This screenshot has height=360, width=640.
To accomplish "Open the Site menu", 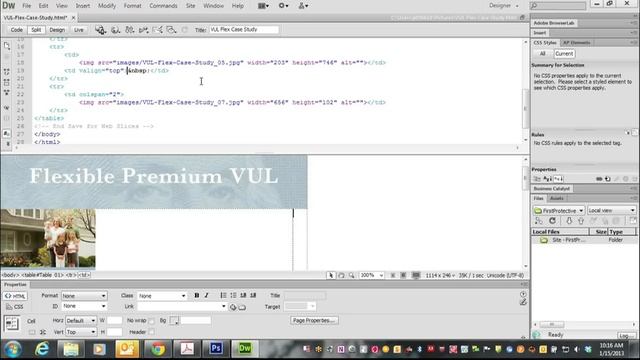I will 191,6.
